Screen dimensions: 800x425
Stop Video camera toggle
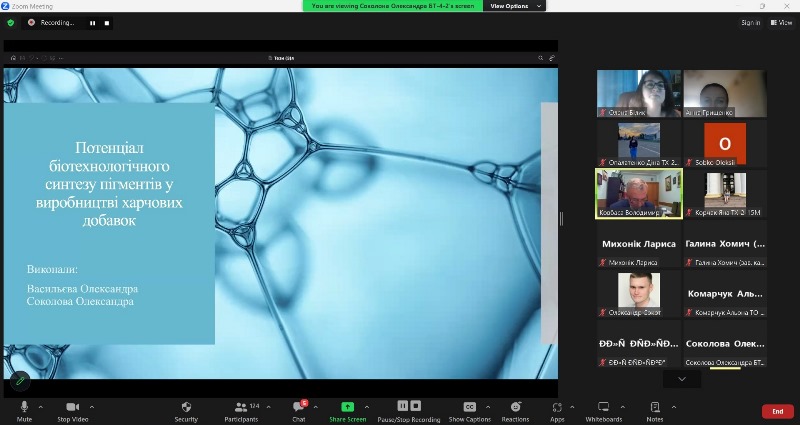tap(72, 411)
